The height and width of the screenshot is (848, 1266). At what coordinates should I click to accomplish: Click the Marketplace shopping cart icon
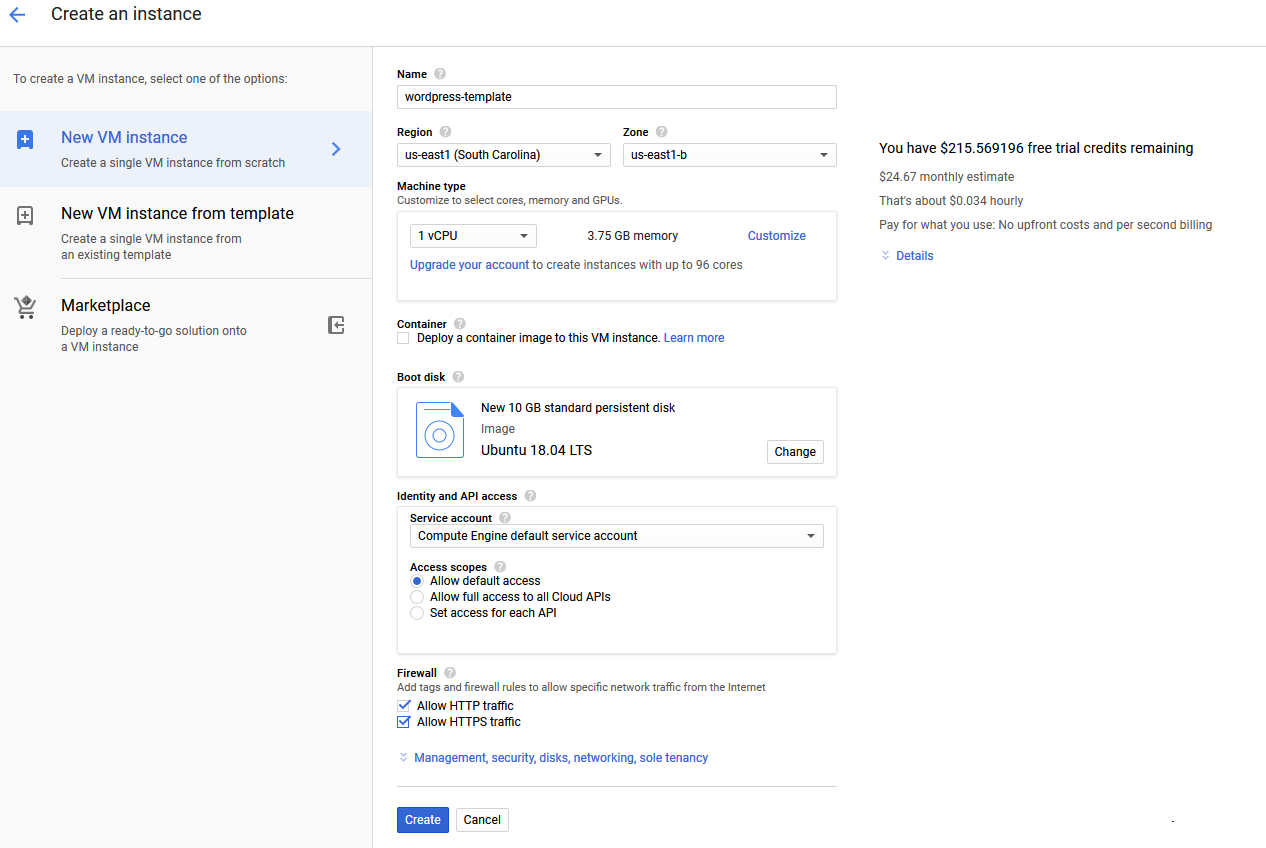(x=25, y=307)
